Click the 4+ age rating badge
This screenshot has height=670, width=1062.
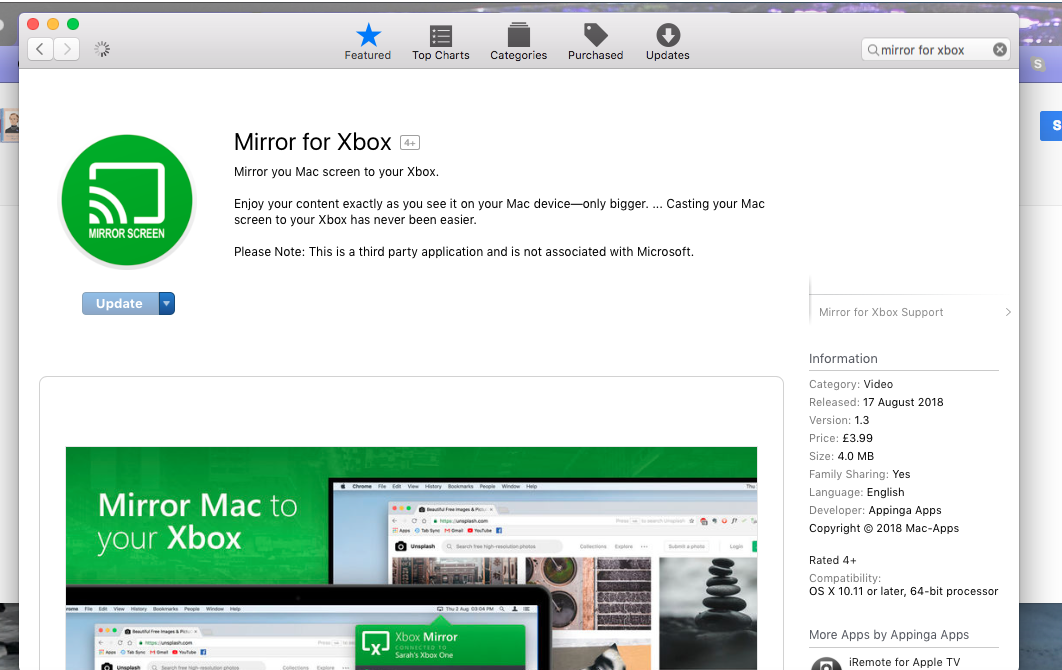click(x=410, y=143)
